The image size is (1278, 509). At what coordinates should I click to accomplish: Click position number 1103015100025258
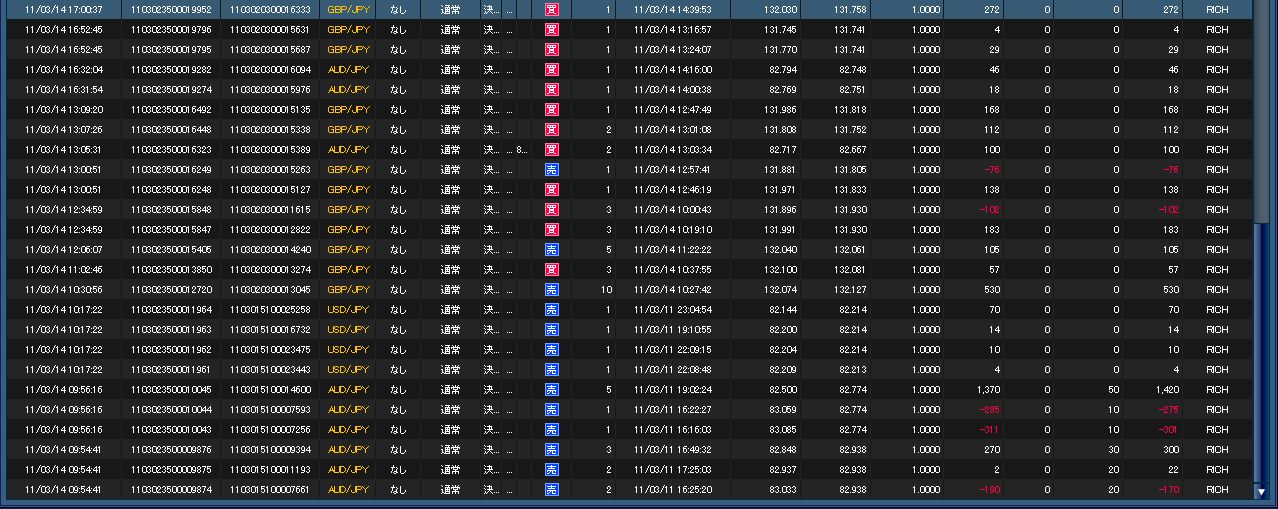[x=271, y=310]
